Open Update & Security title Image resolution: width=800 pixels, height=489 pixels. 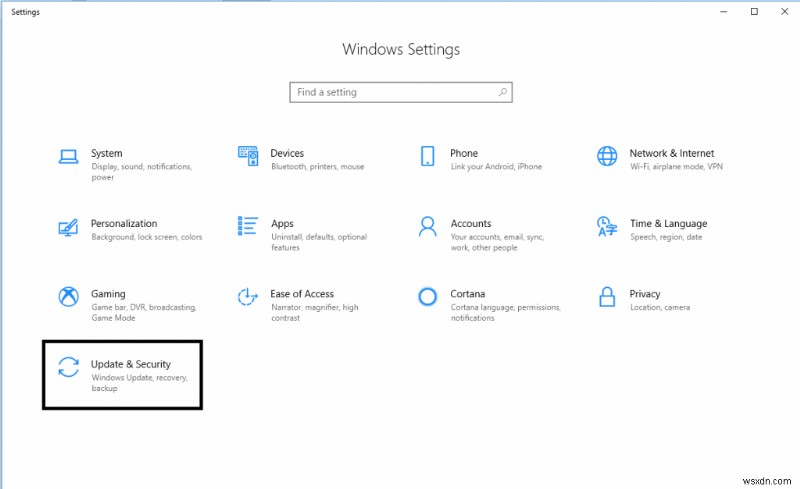point(131,364)
